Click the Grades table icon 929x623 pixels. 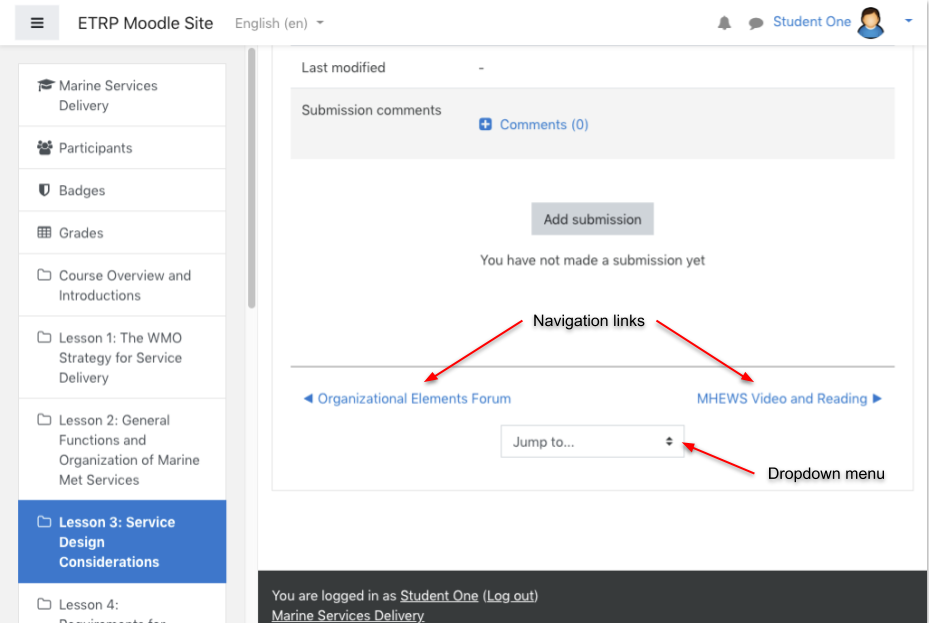pyautogui.click(x=44, y=232)
